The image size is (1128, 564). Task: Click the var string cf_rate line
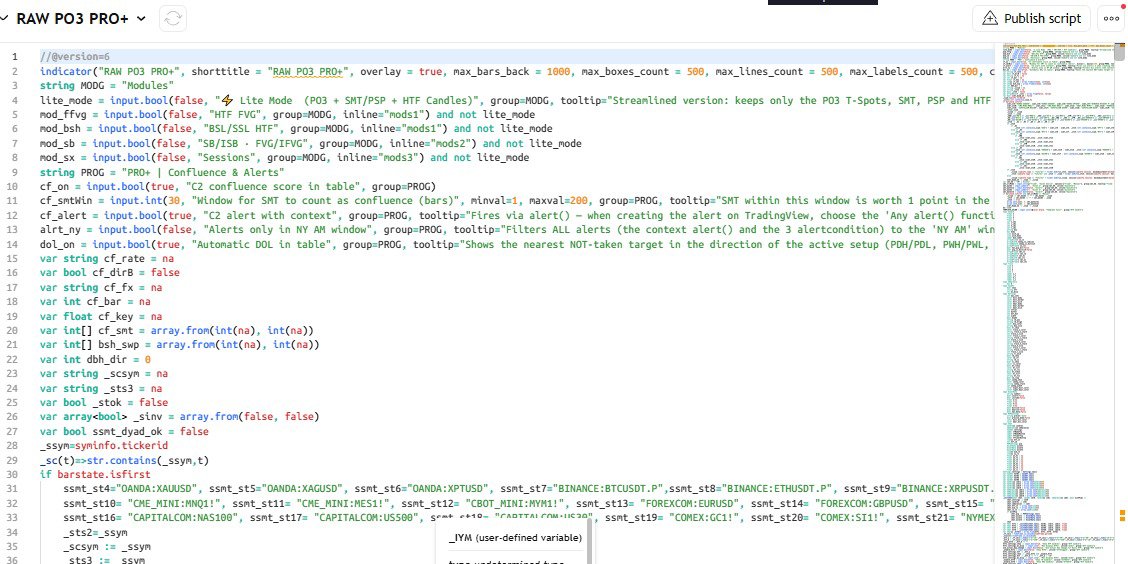pos(107,258)
